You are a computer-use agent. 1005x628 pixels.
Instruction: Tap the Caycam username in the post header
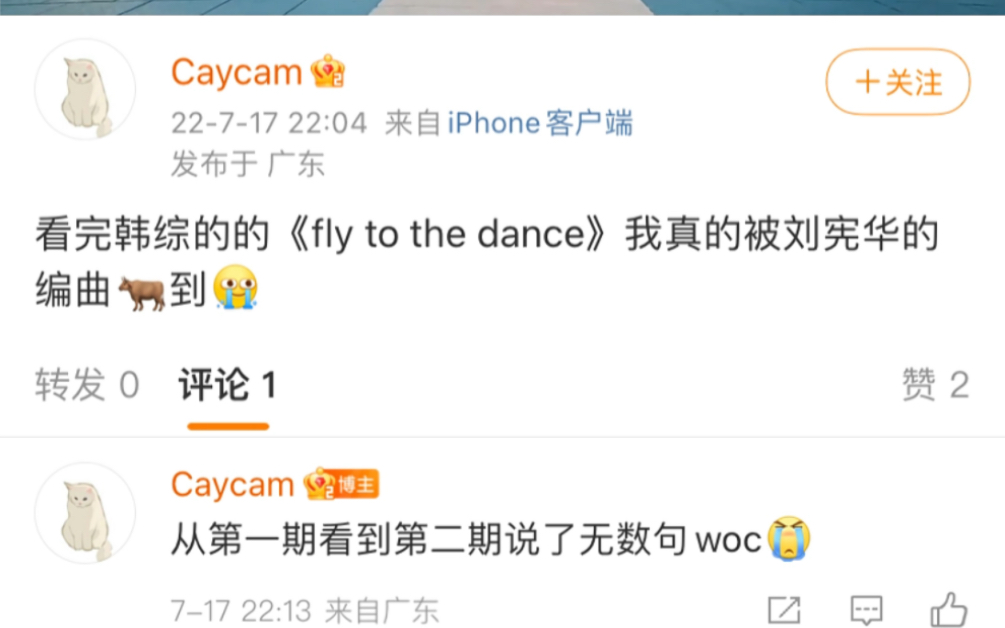pos(237,72)
